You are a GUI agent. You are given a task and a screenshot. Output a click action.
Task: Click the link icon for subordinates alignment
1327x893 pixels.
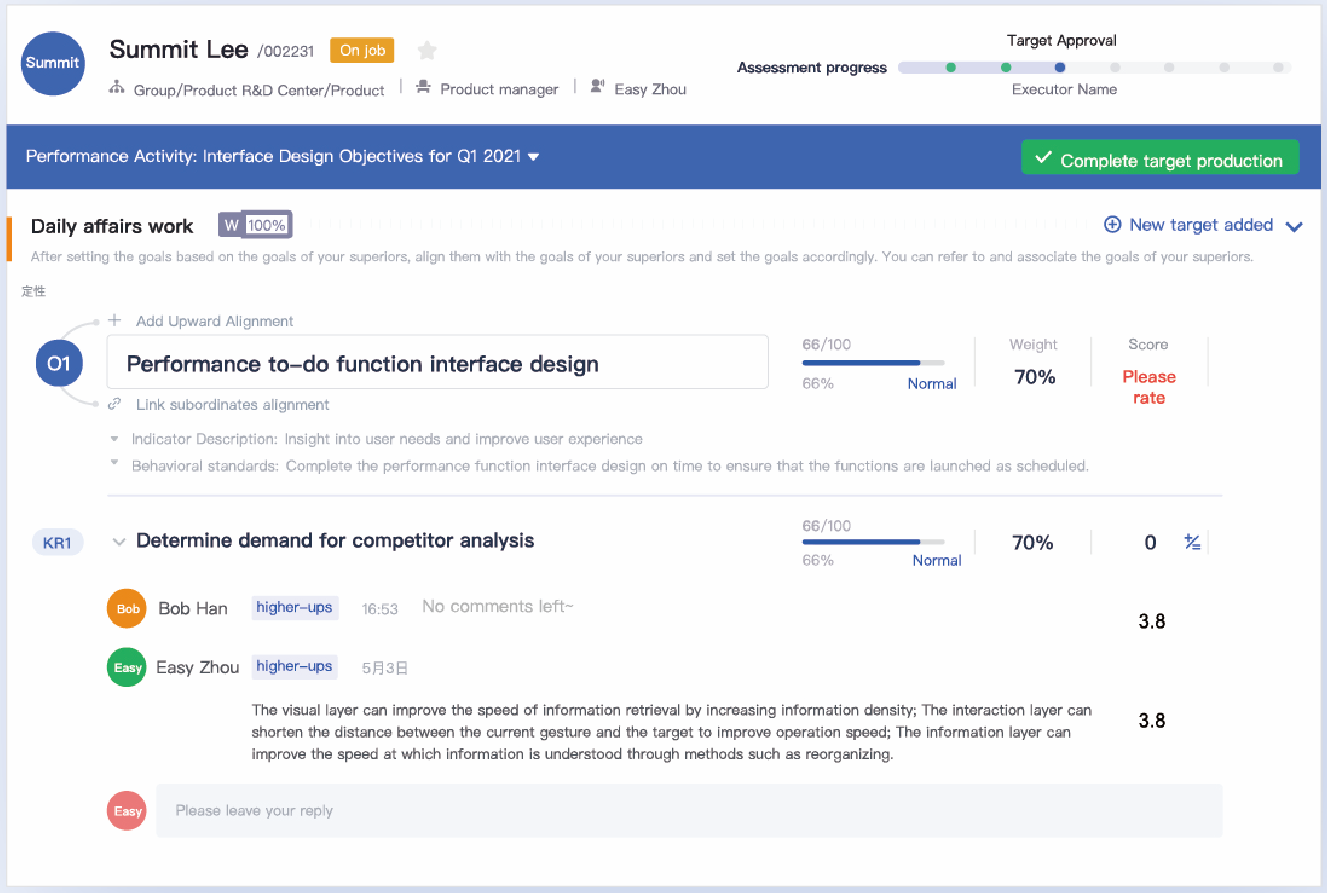click(x=115, y=404)
